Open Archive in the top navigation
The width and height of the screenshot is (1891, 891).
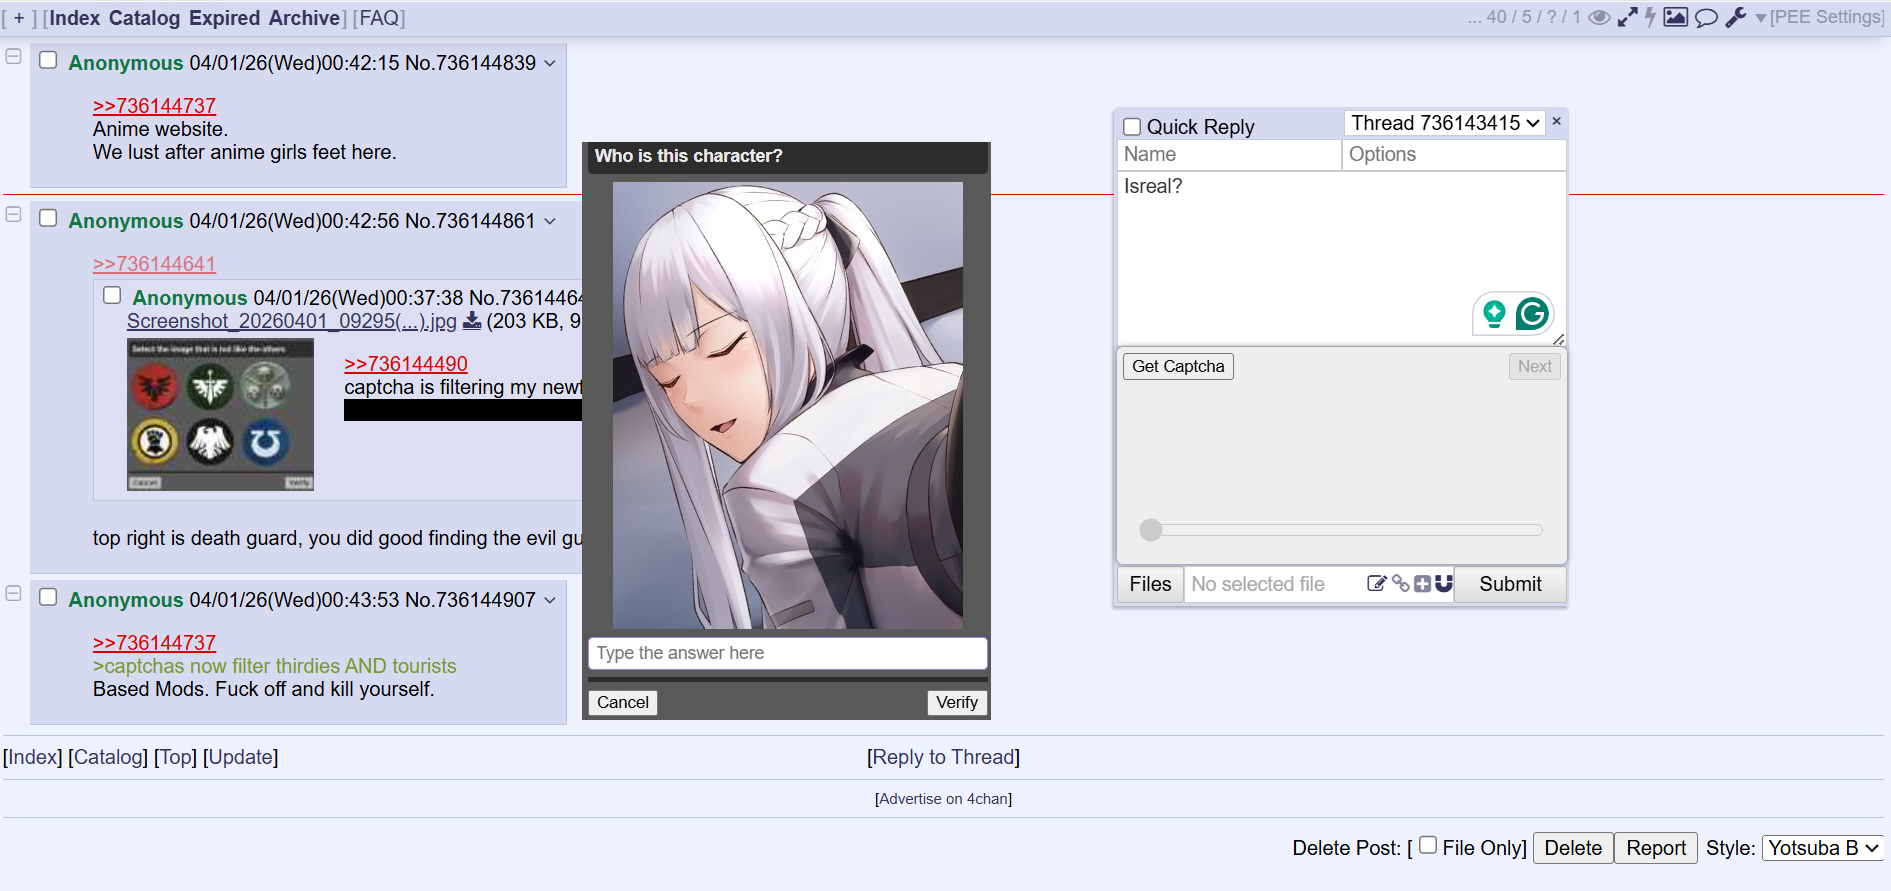pyautogui.click(x=304, y=18)
